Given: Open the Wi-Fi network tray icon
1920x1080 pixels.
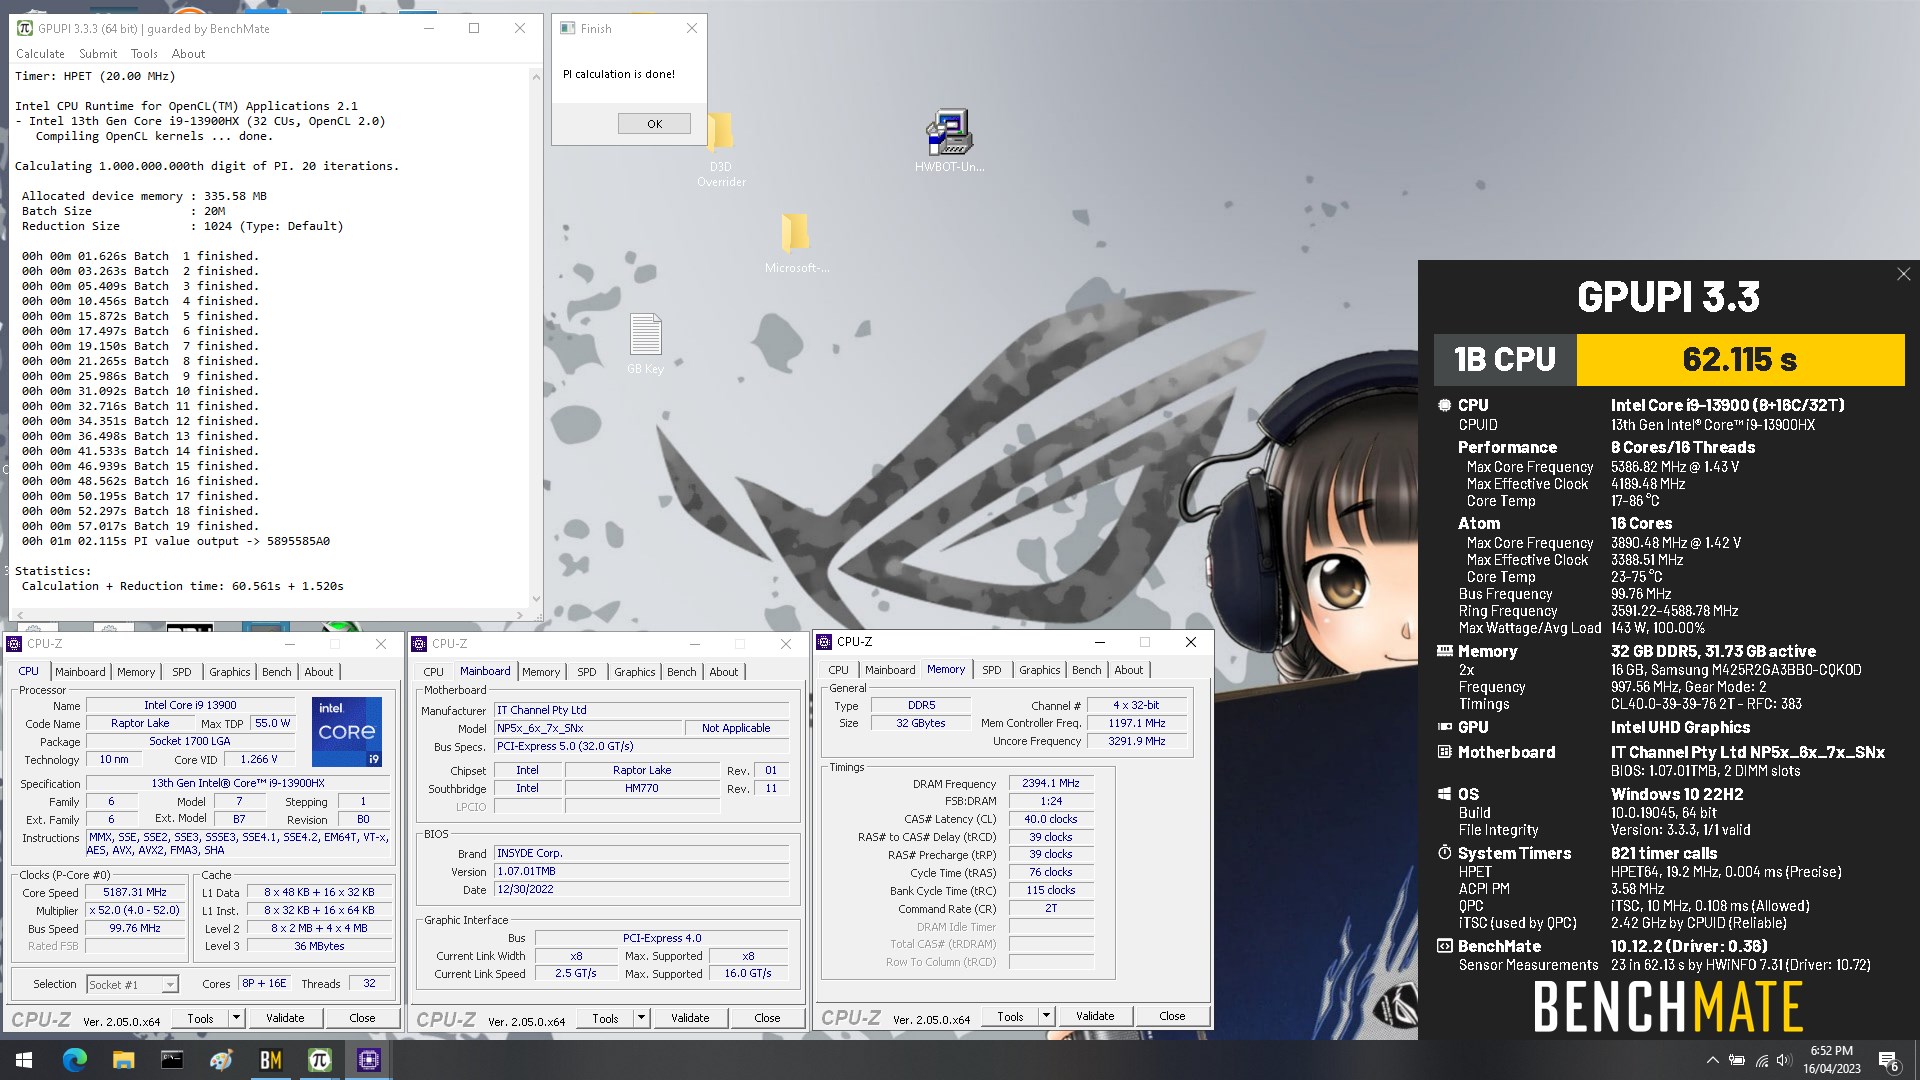Looking at the screenshot, I should coord(1761,1060).
